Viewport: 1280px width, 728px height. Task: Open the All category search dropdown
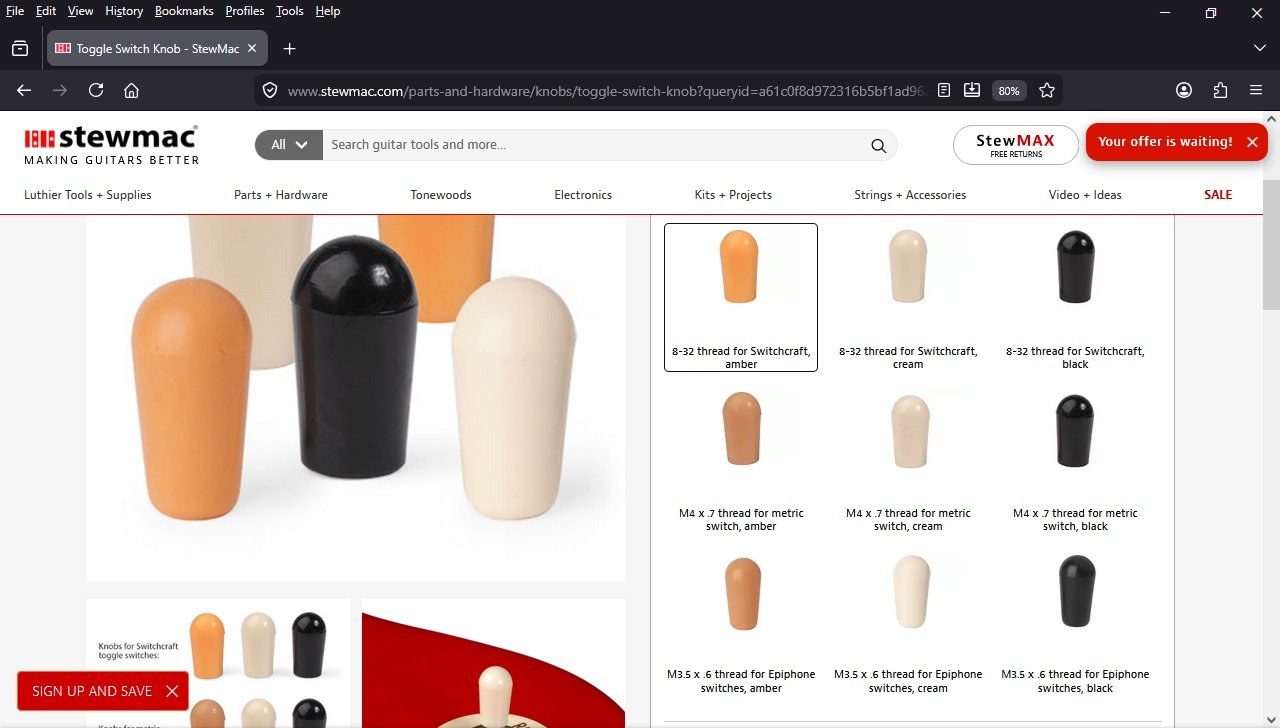click(x=289, y=145)
